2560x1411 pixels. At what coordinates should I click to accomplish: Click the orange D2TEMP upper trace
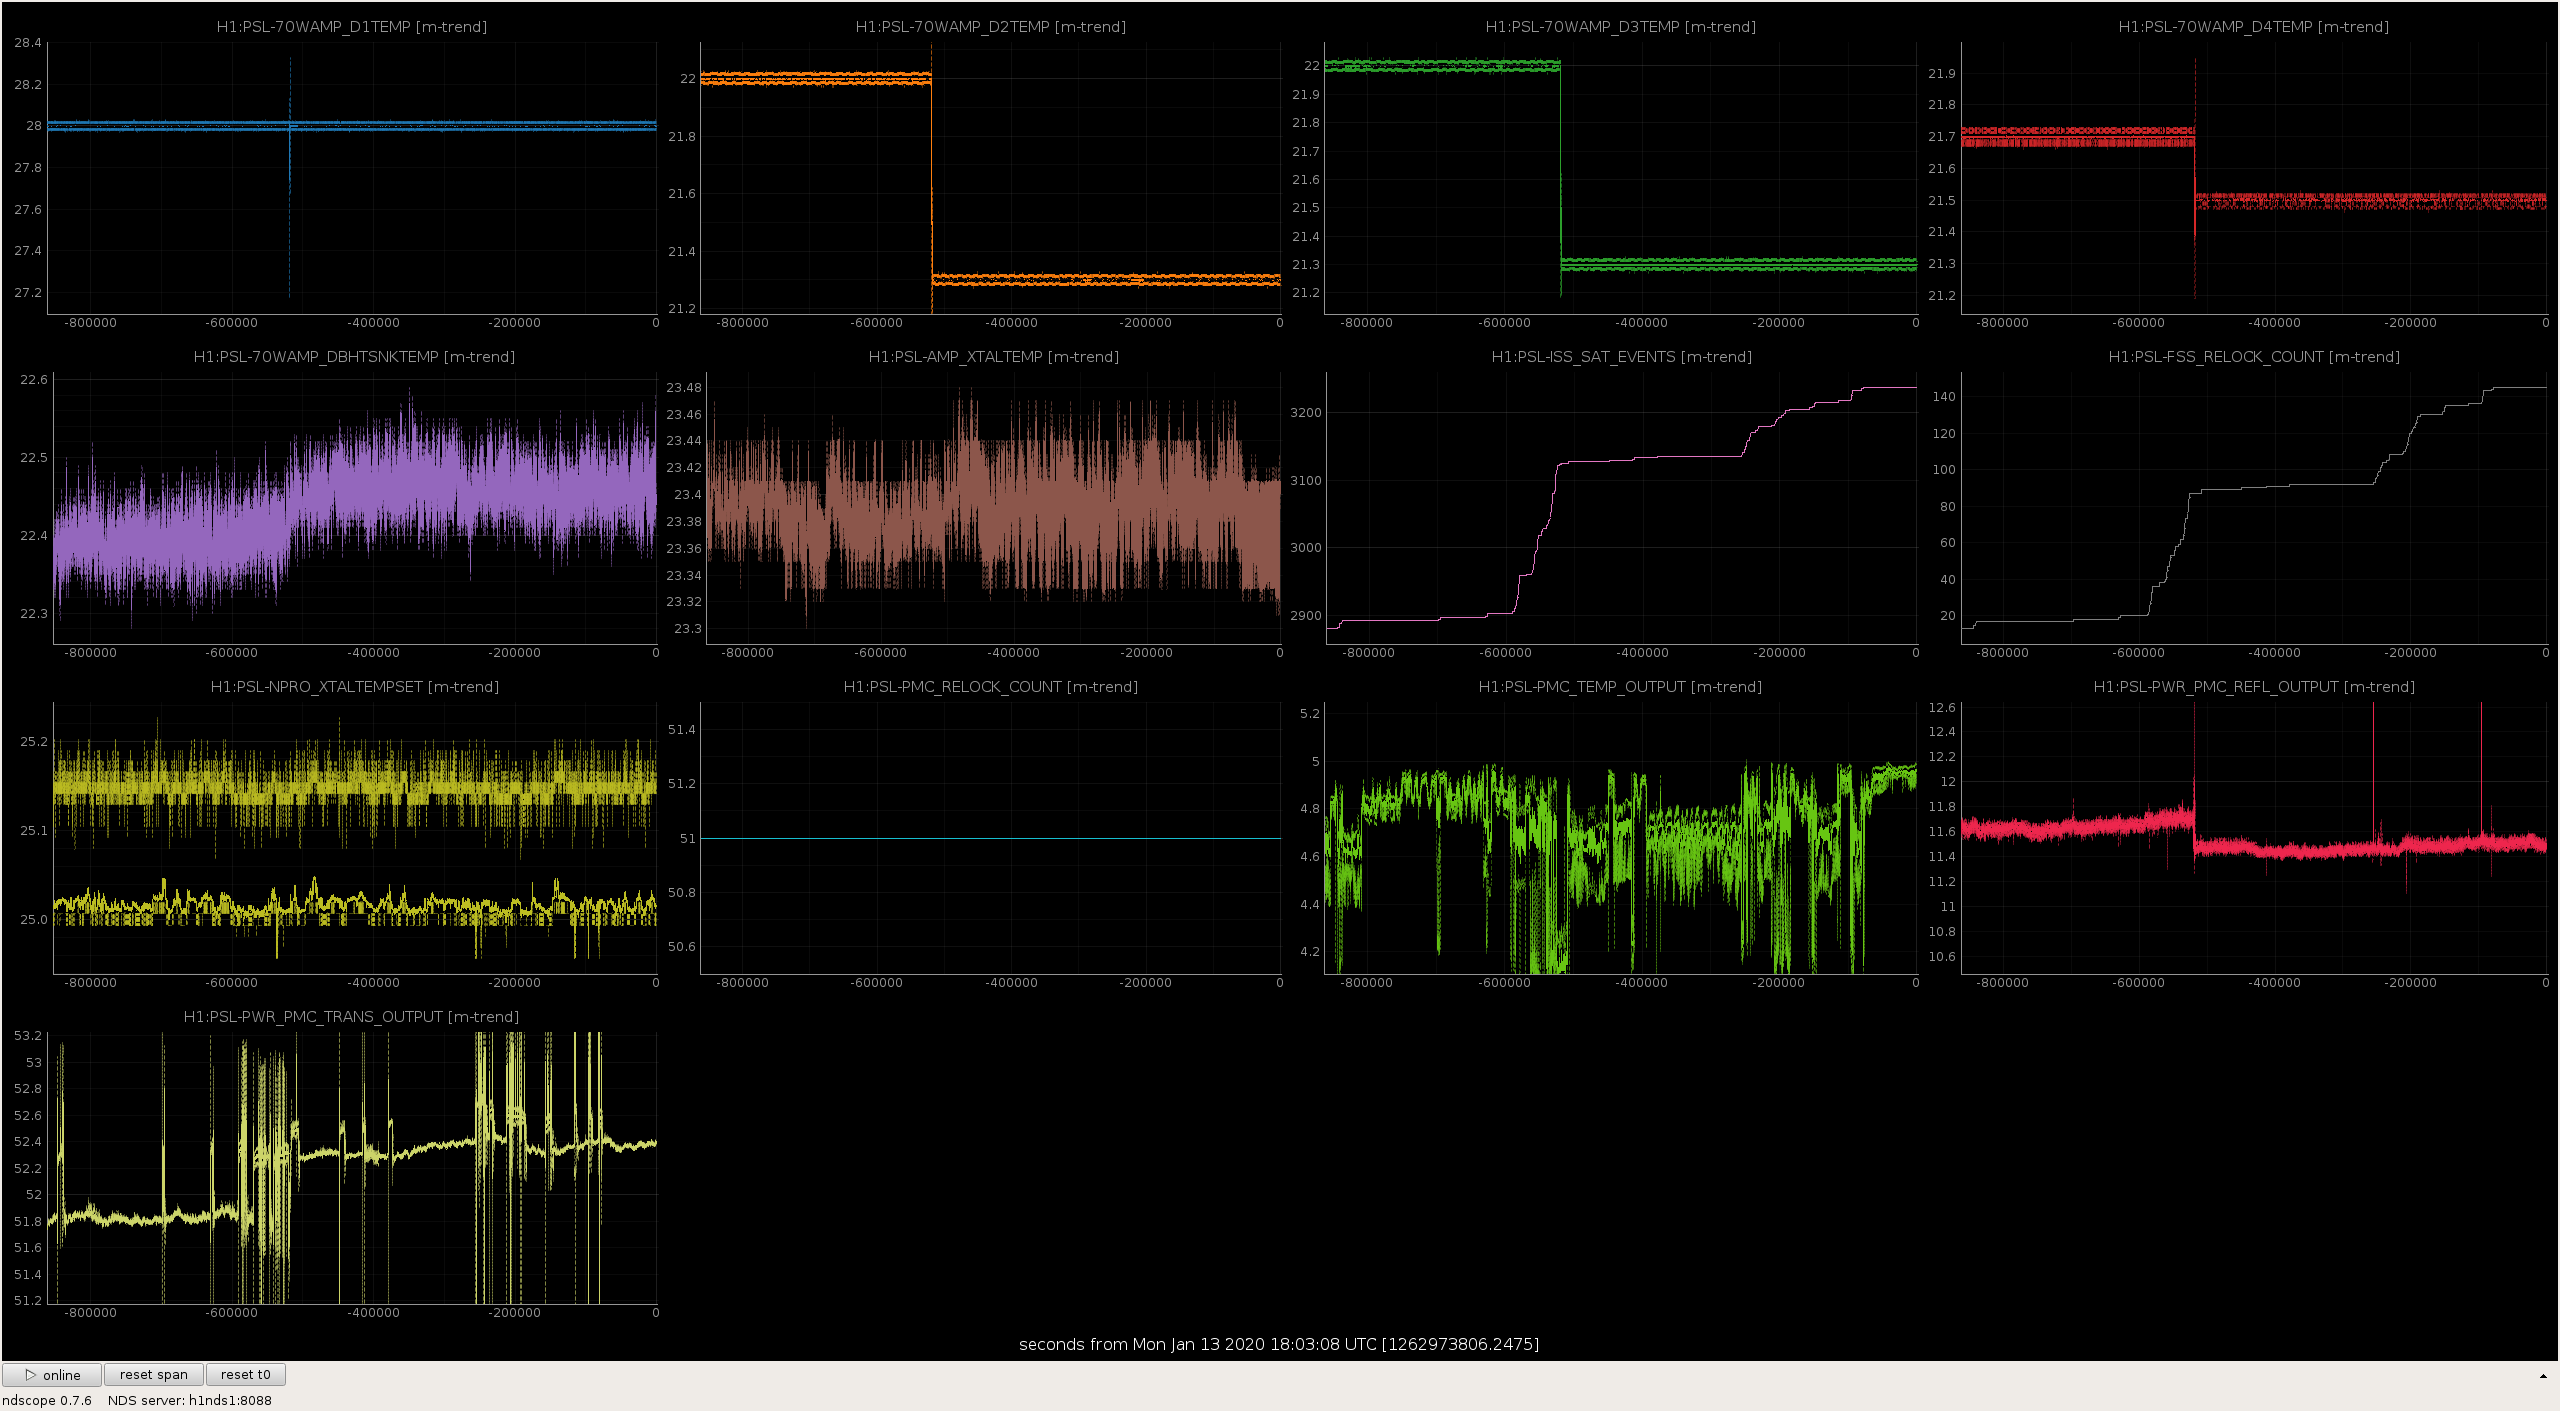[815, 78]
